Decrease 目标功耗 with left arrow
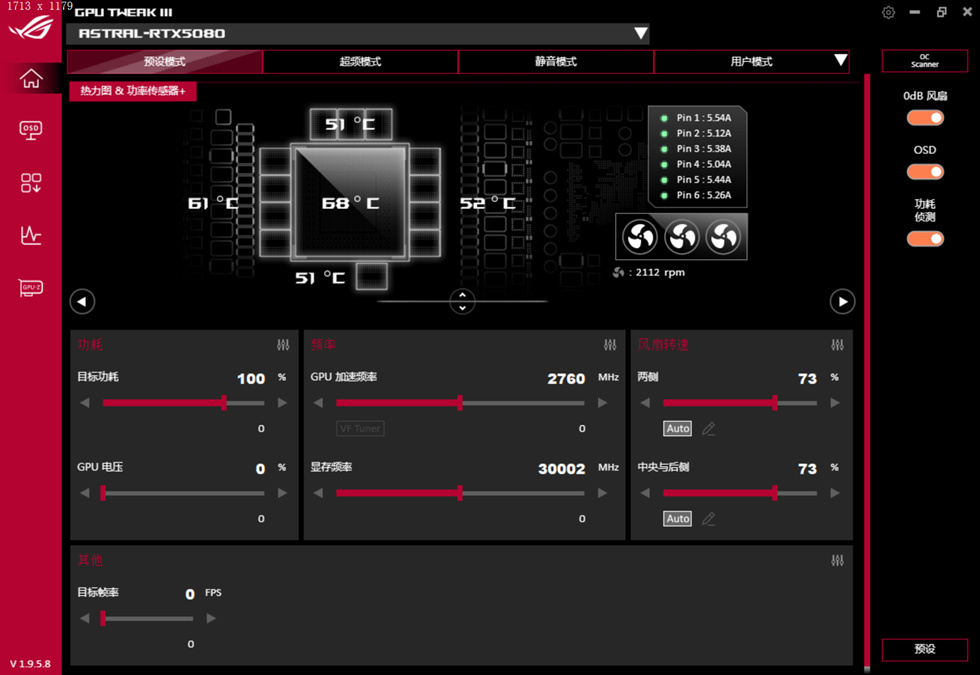 (85, 403)
